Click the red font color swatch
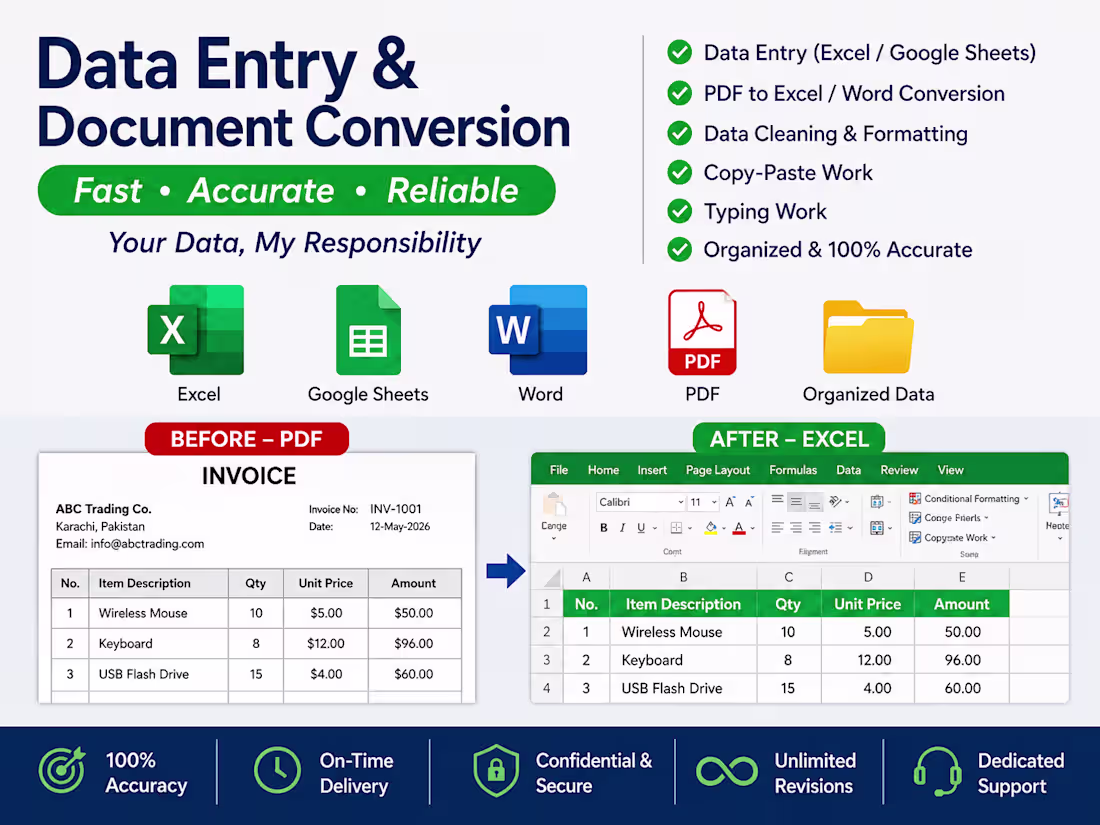 pos(739,533)
